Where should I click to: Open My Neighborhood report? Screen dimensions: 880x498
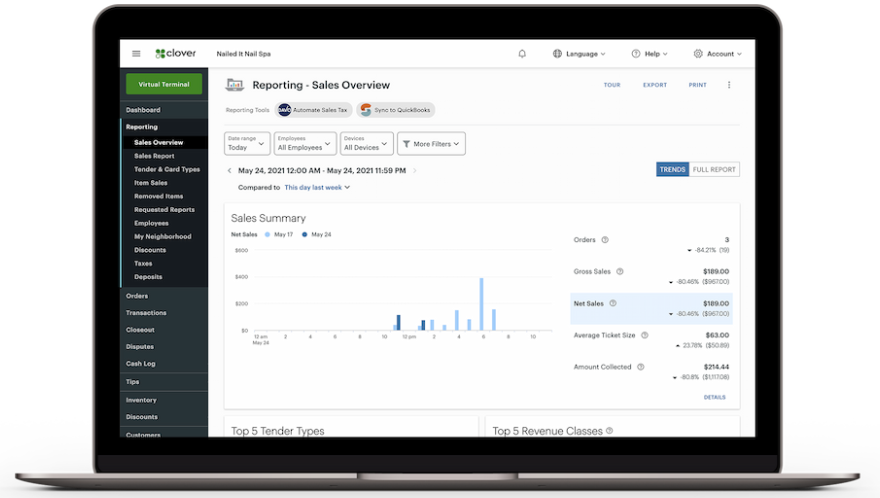click(164, 237)
